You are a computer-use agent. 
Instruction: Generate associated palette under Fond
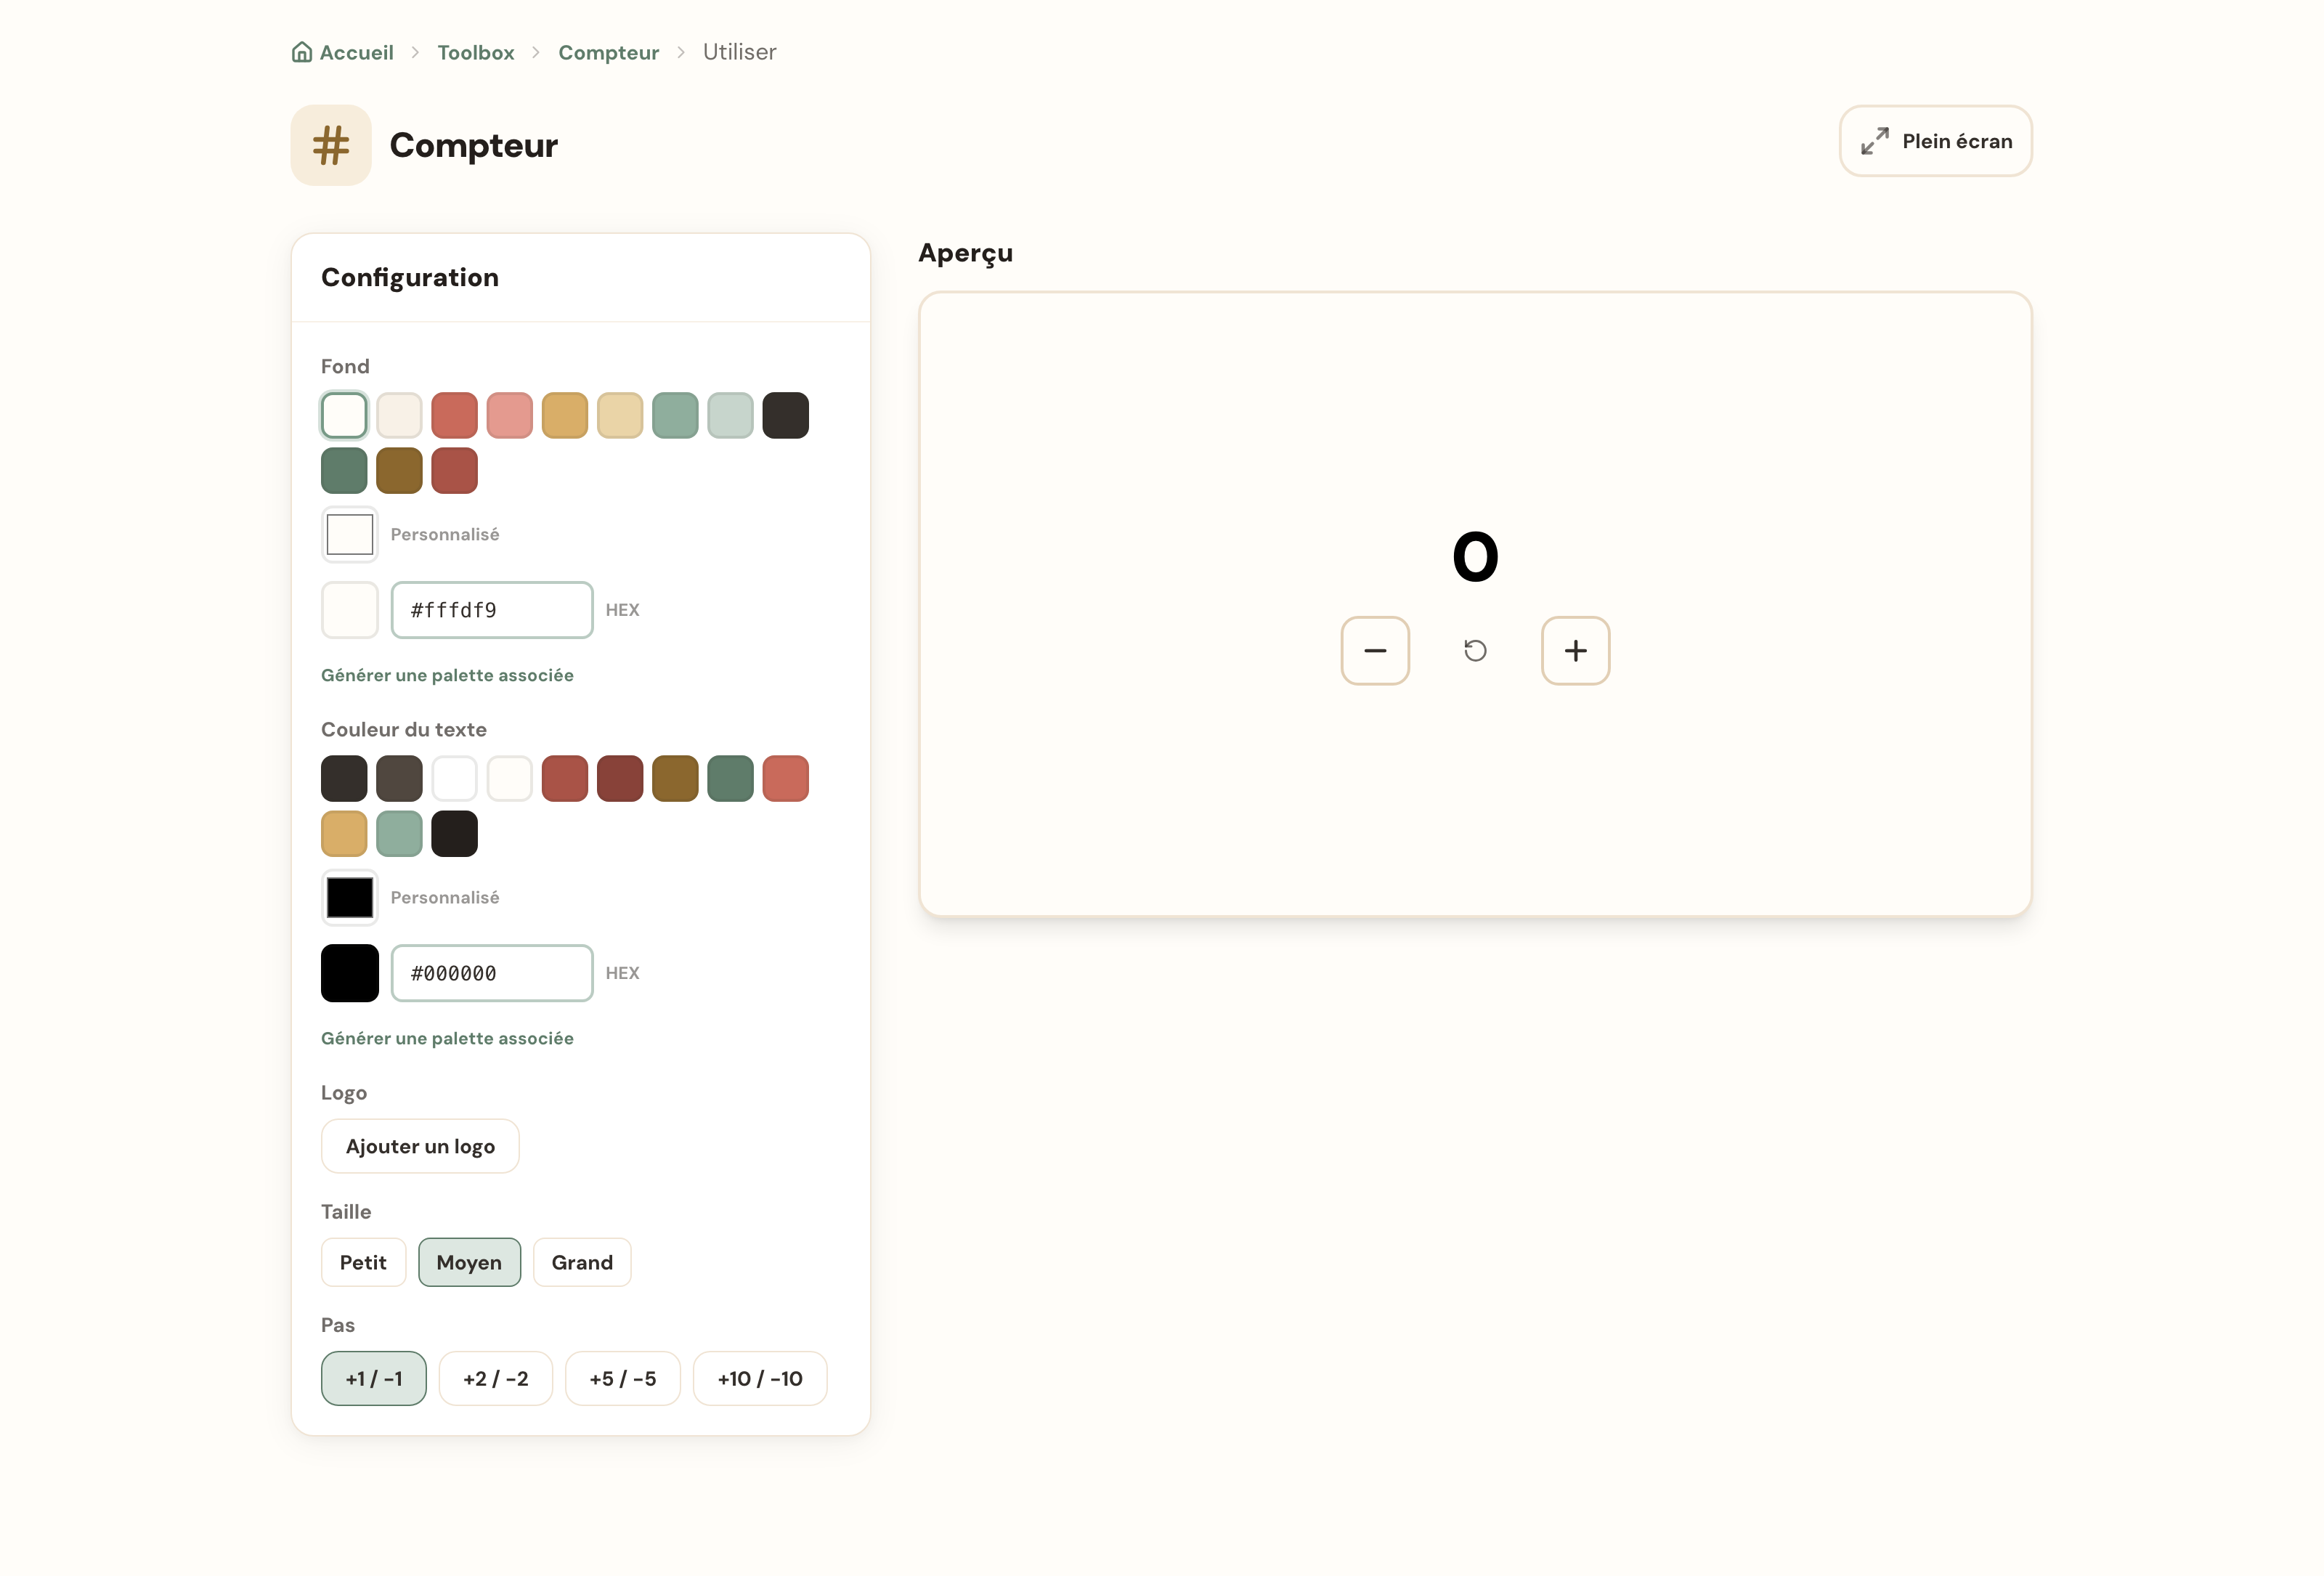point(447,675)
